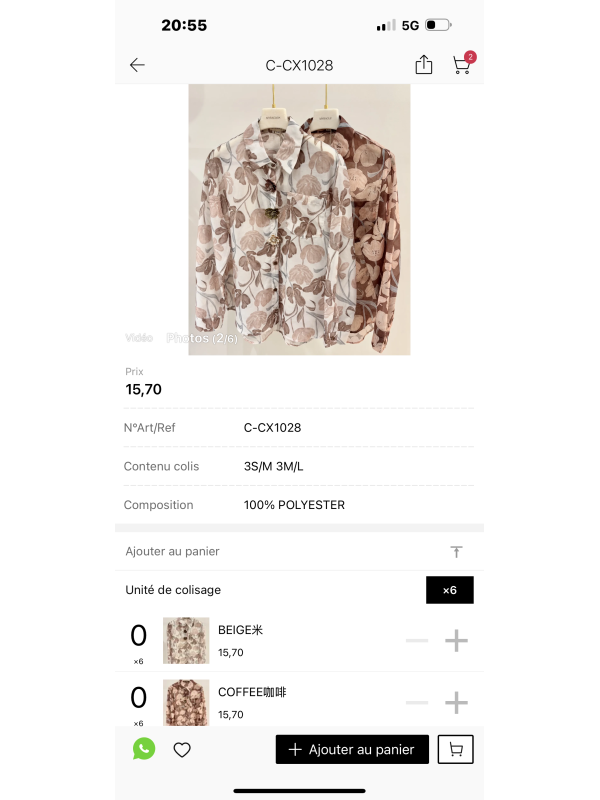
Task: Collapse the panel with the up-arrow icon
Action: click(457, 552)
